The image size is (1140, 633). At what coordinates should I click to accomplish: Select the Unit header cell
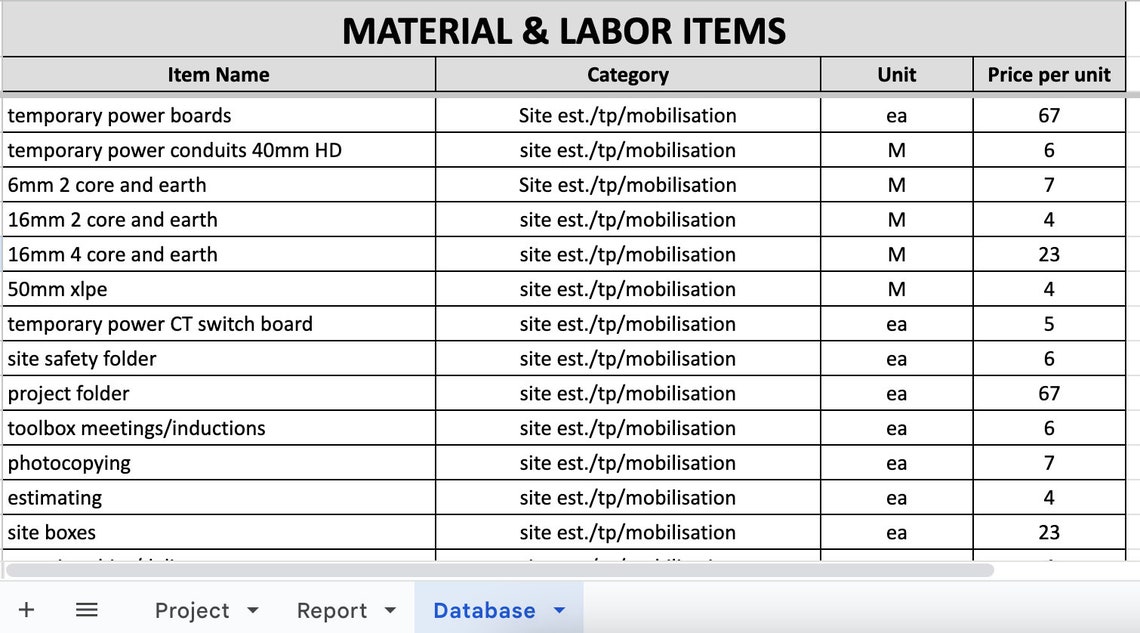coord(896,74)
